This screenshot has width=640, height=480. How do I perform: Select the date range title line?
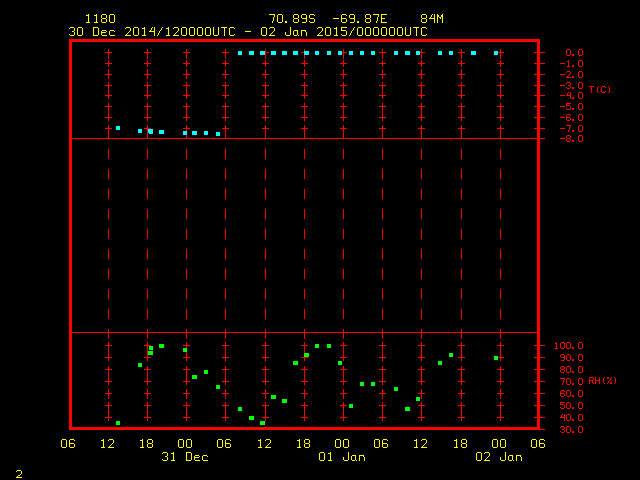[247, 31]
